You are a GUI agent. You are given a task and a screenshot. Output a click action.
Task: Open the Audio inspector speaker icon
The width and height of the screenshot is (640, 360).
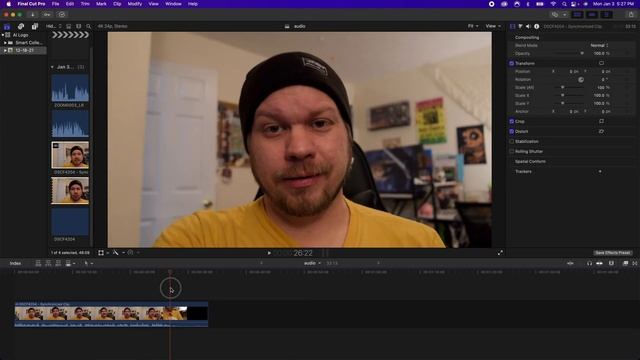528,26
